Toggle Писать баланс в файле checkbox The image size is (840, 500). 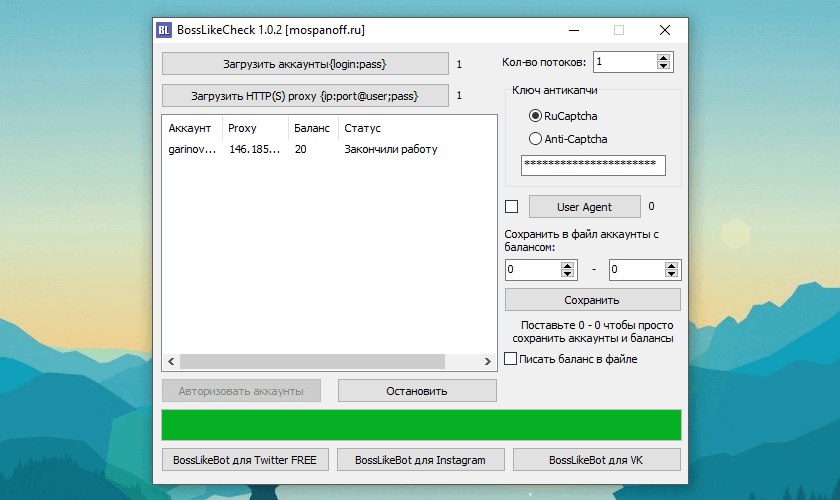click(511, 359)
